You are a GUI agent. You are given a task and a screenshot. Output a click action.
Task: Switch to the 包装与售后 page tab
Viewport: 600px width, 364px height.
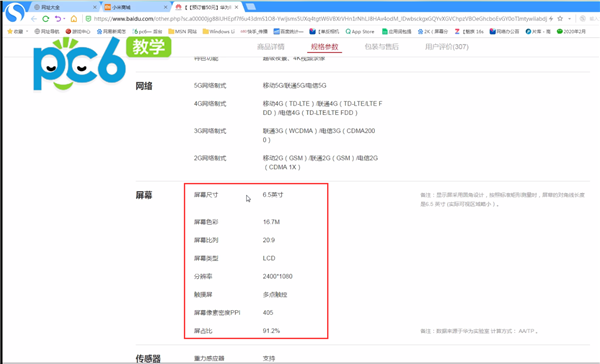point(382,47)
